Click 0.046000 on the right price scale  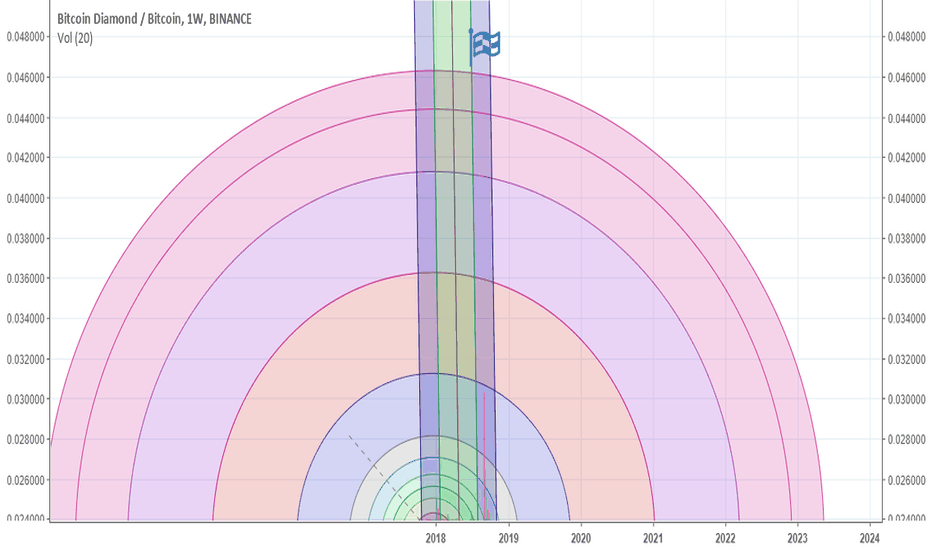point(907,77)
